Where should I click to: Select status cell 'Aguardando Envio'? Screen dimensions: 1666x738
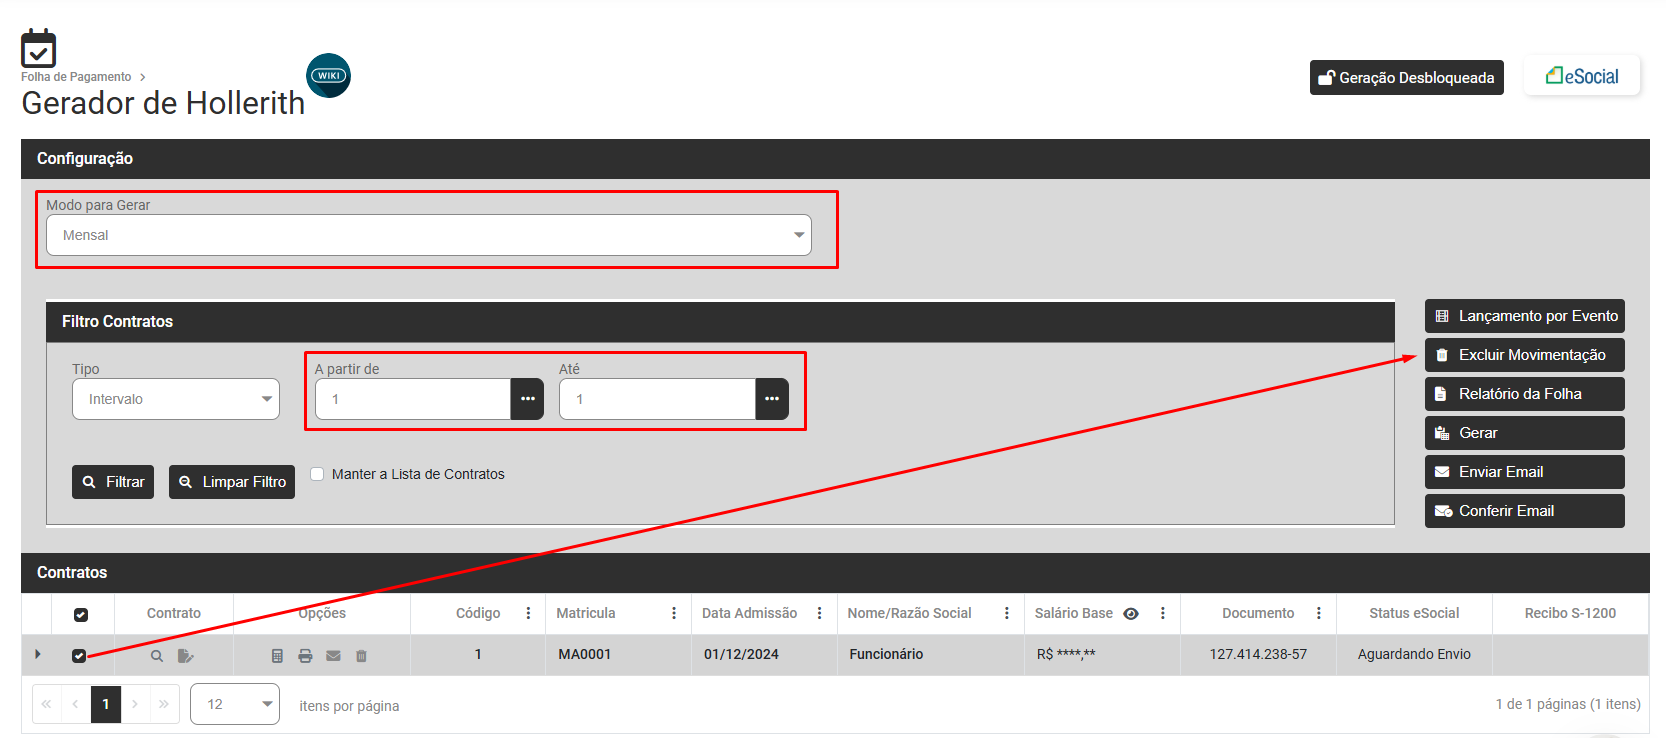[x=1414, y=654]
